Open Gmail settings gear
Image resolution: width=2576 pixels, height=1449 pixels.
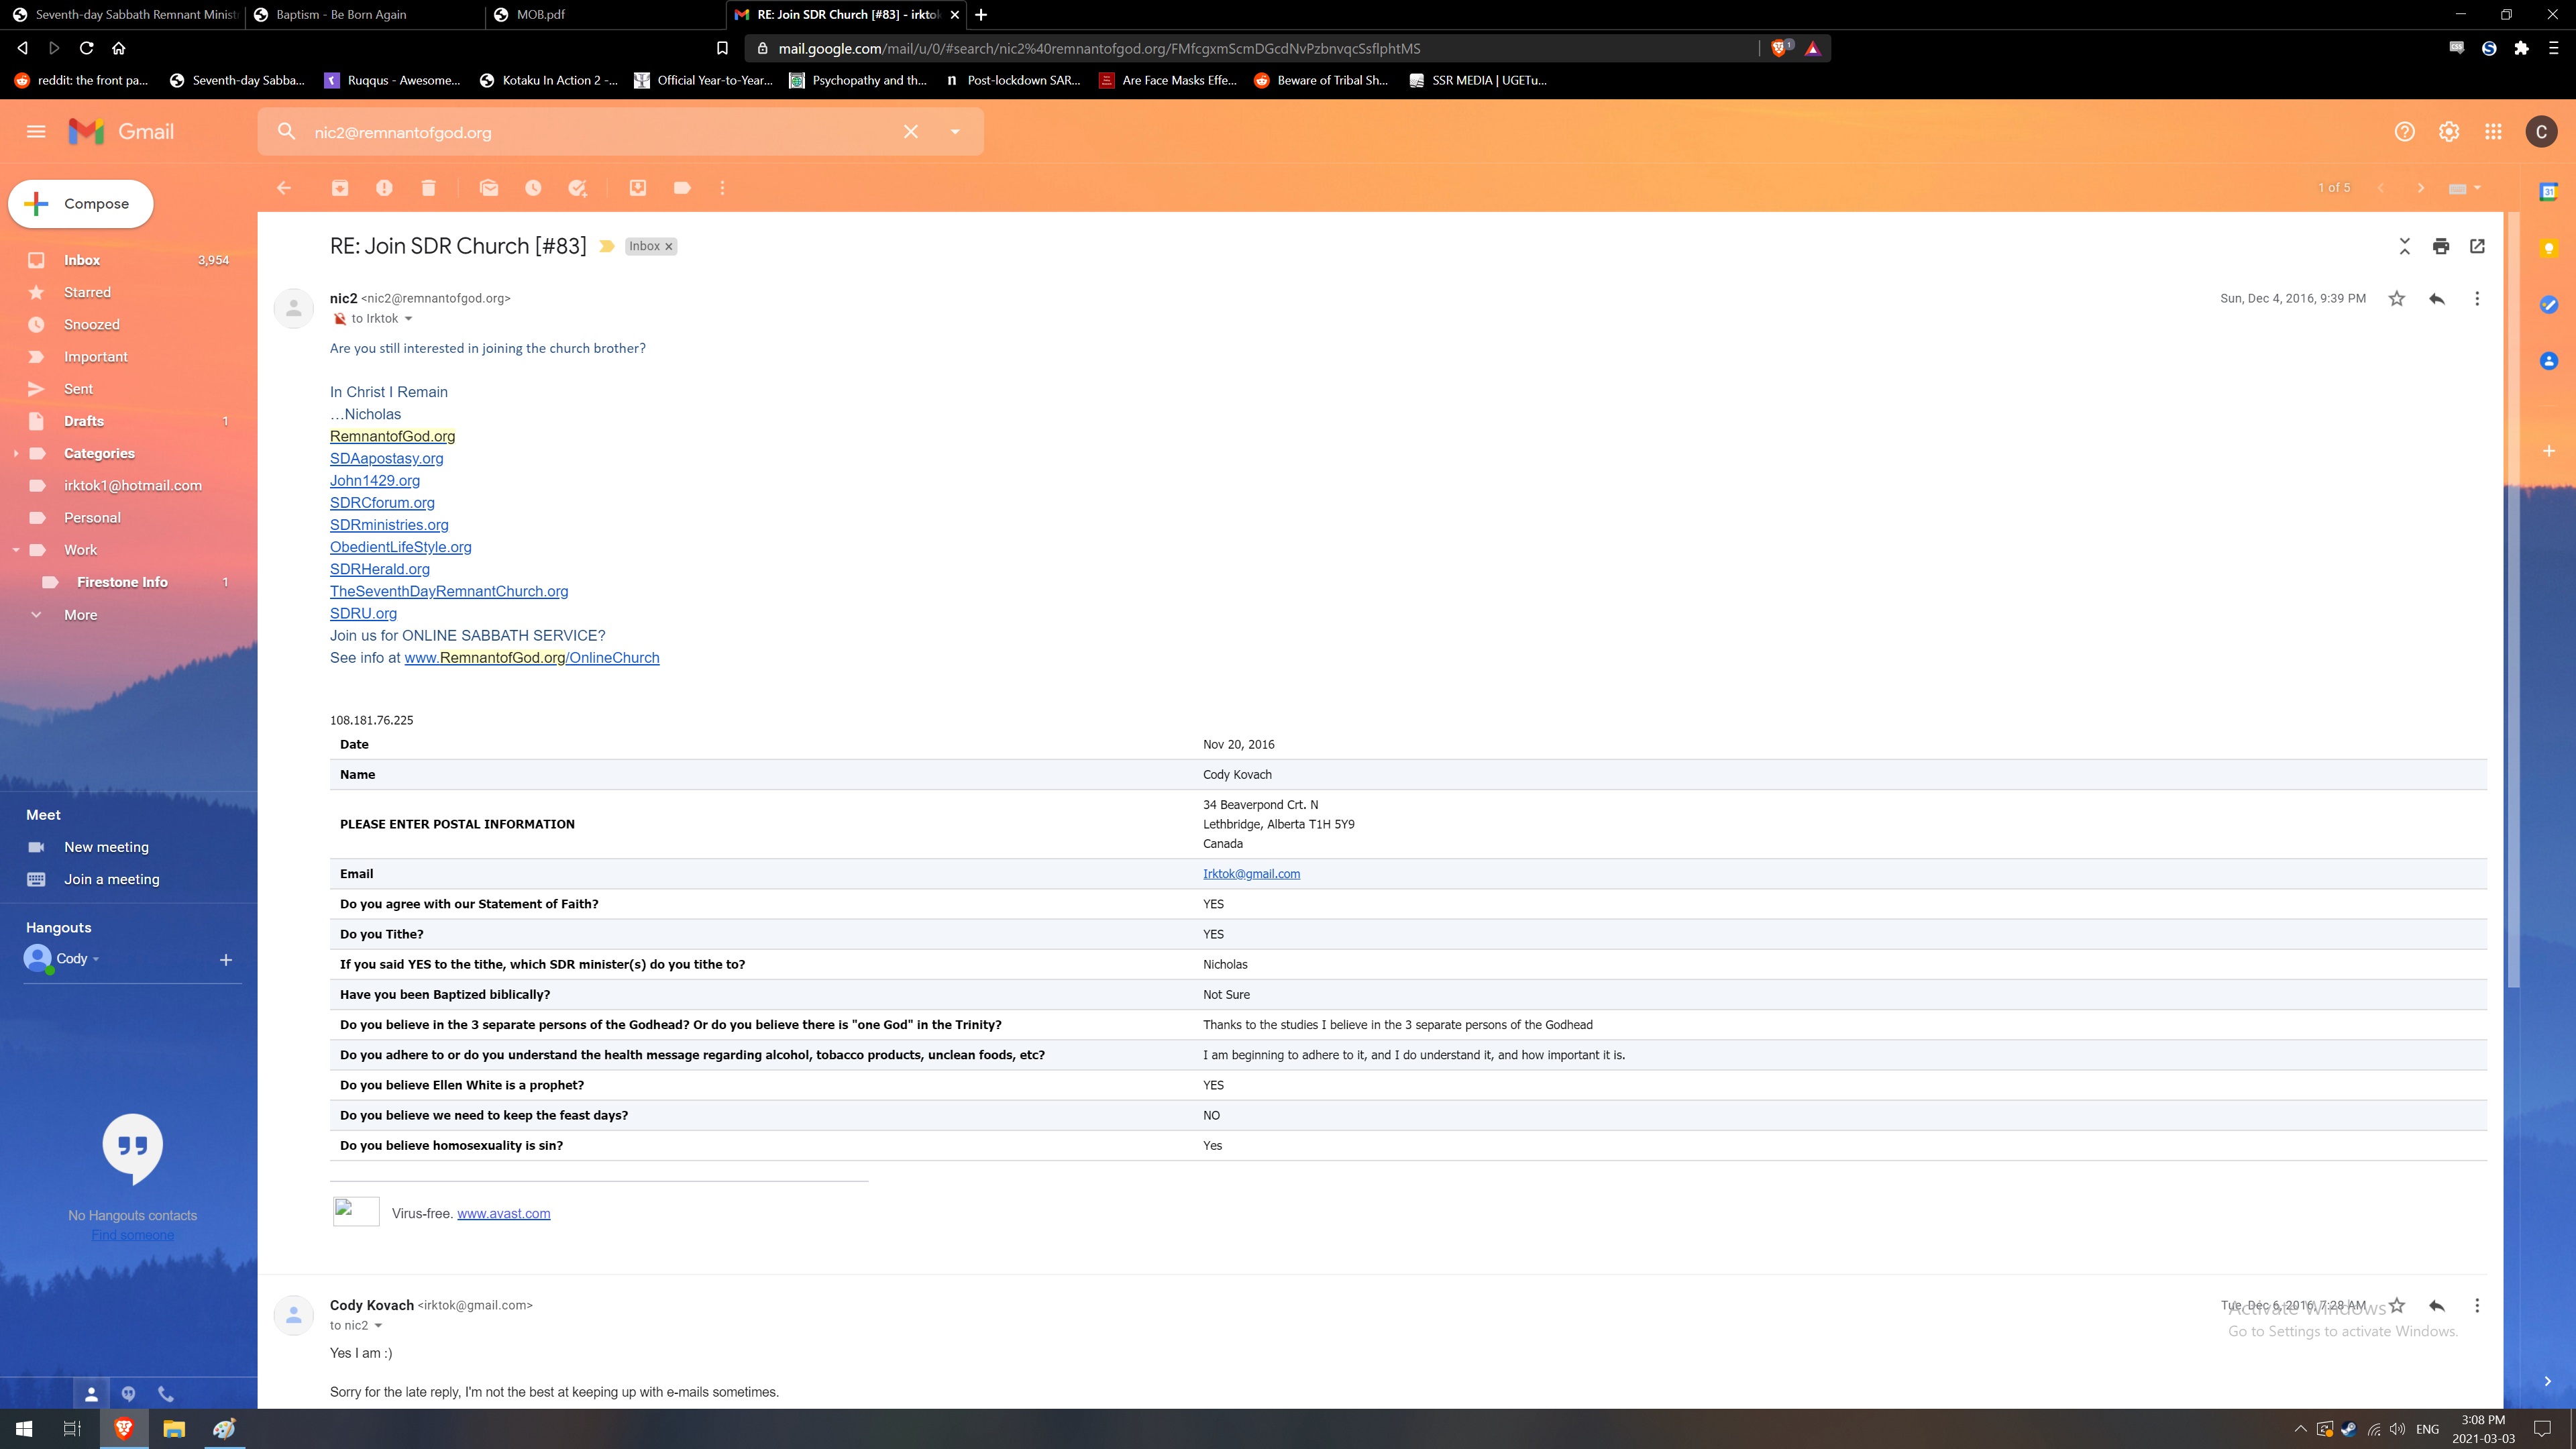[2449, 132]
